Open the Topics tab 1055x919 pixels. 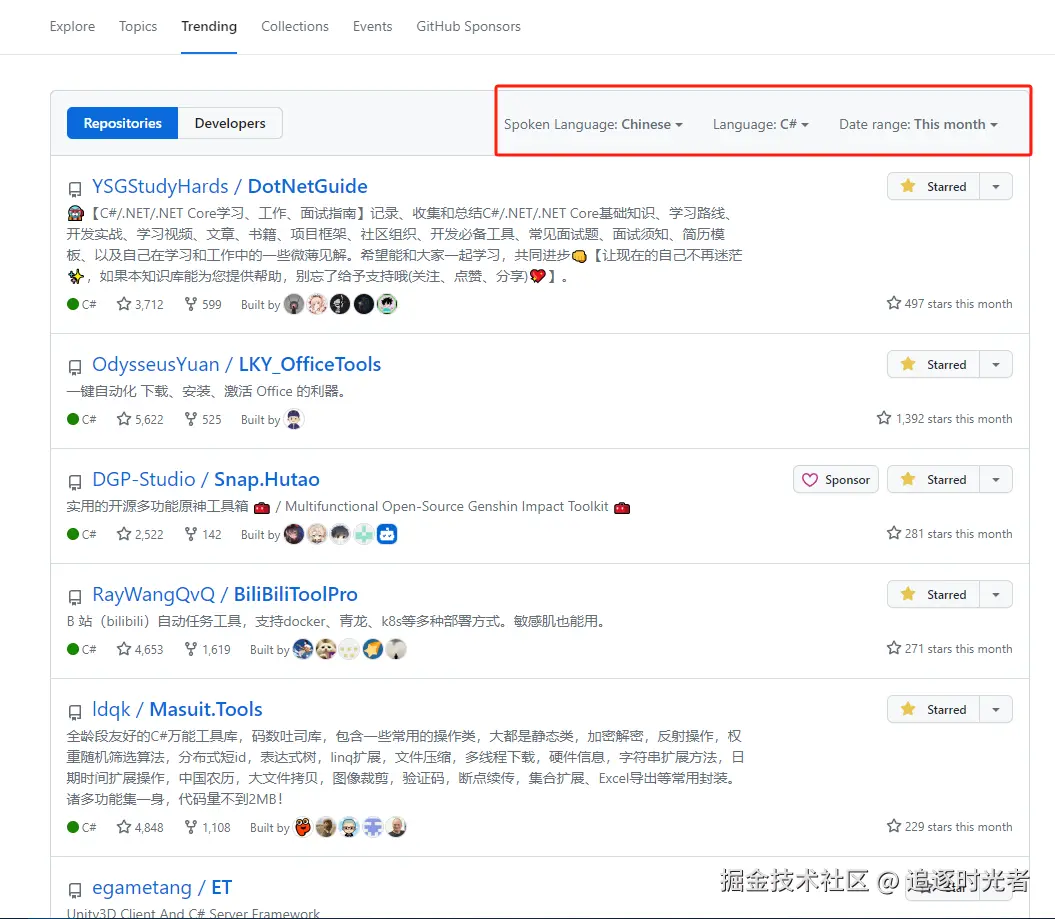tap(138, 26)
